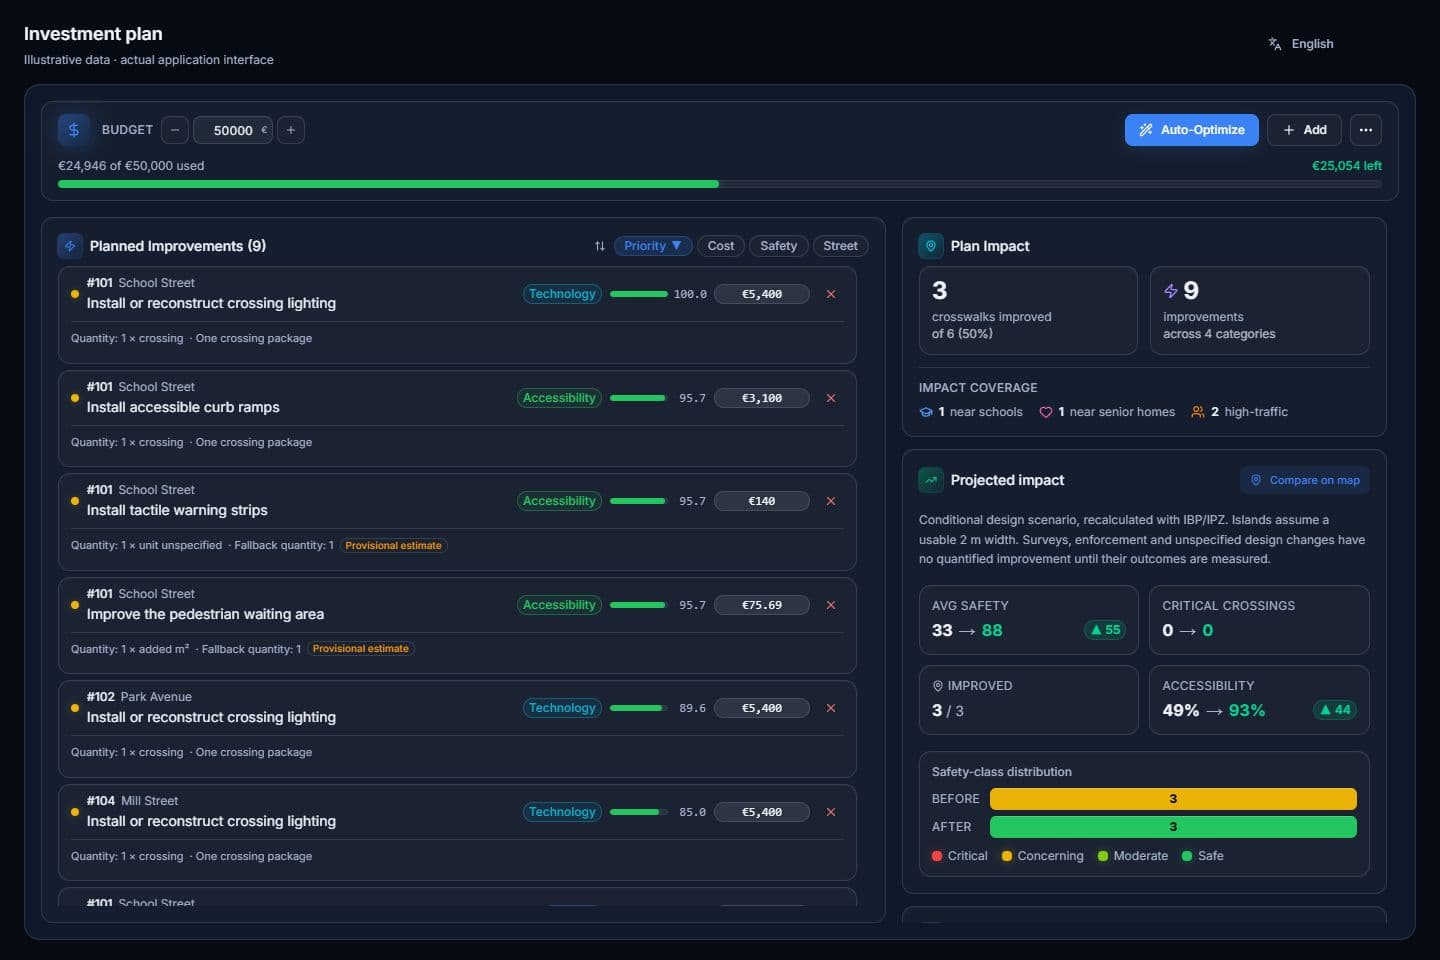Click Provisional estimate badge on waiting area

[360, 649]
